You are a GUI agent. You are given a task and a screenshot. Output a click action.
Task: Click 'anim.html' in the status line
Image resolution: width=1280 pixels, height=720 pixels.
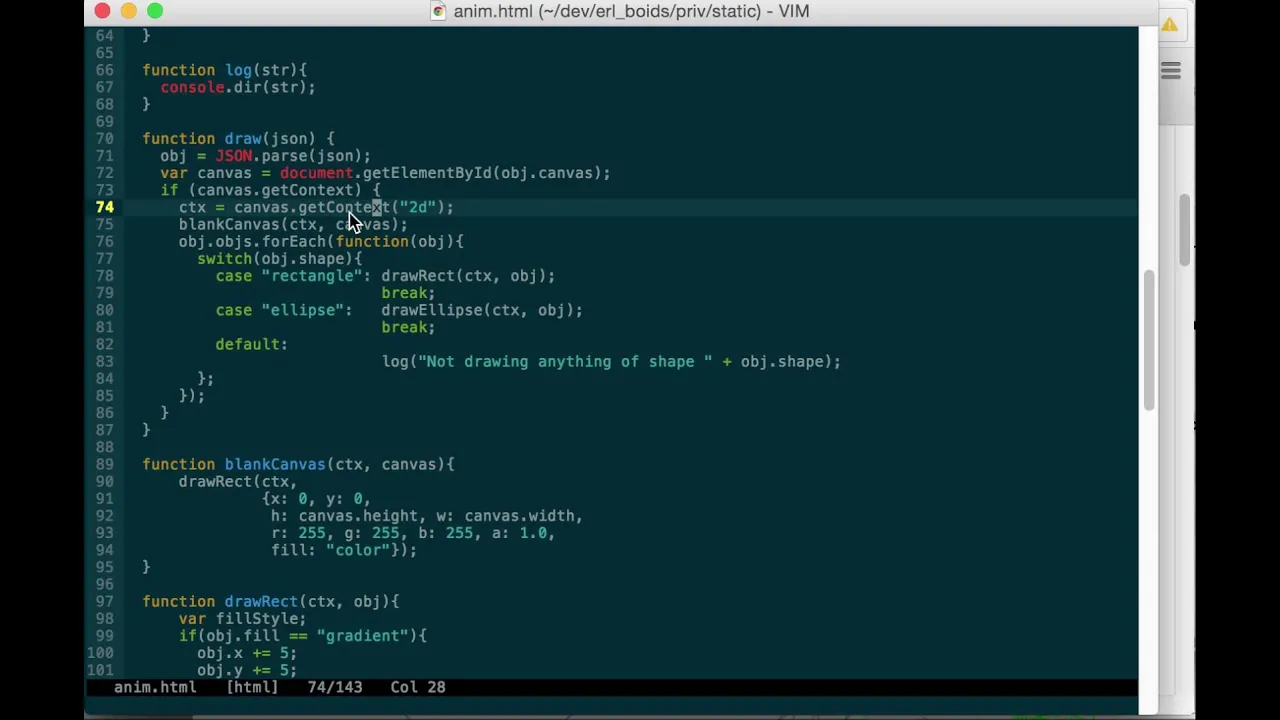155,687
